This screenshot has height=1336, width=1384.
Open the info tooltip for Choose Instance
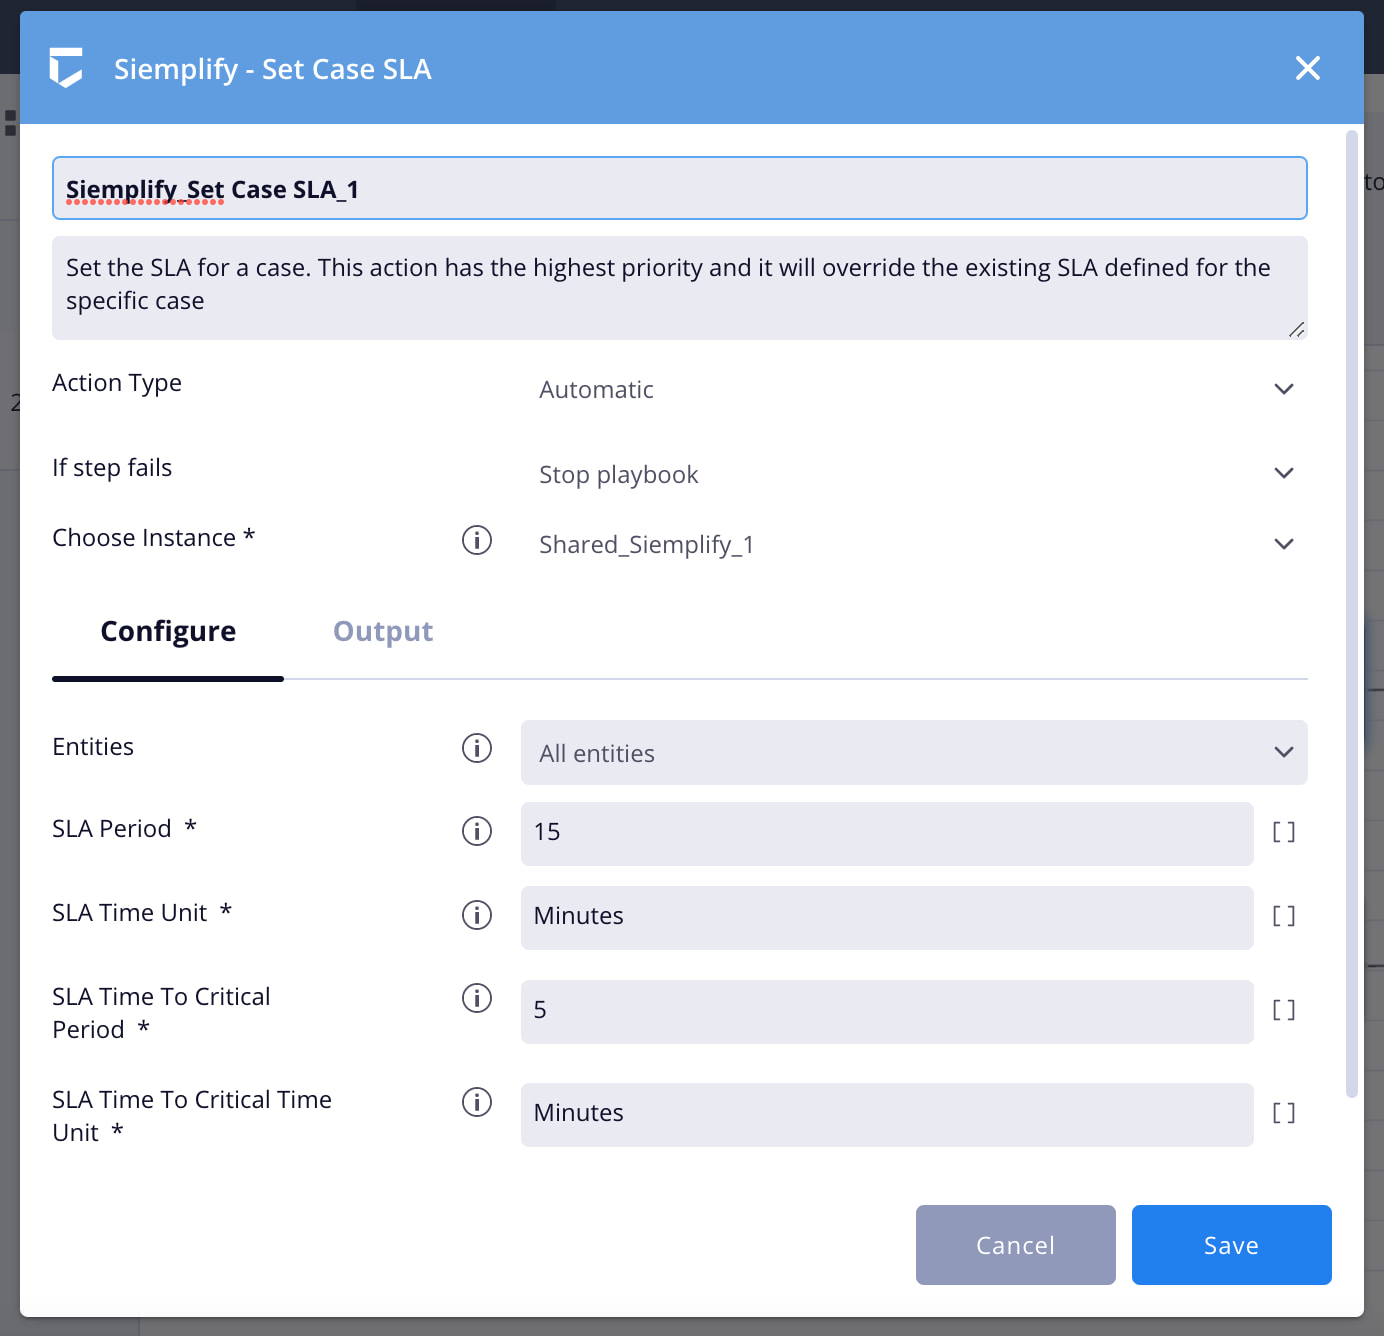477,541
